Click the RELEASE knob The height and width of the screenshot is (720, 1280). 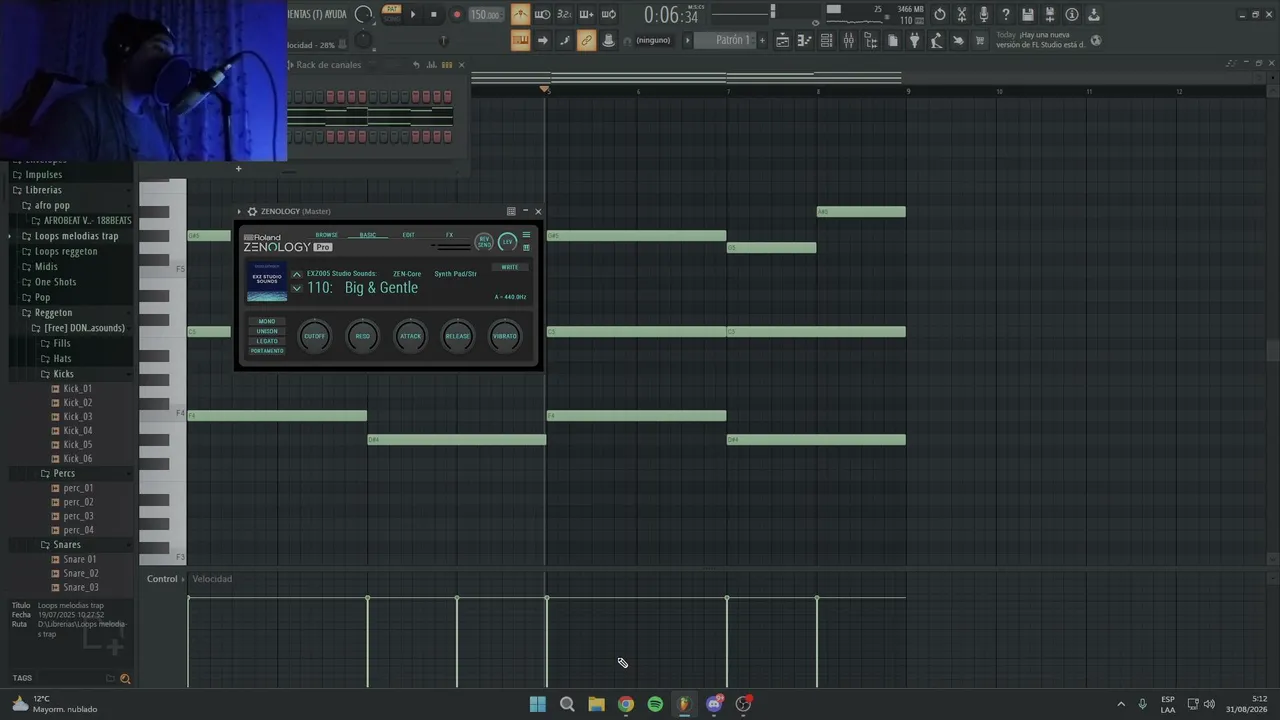(457, 336)
